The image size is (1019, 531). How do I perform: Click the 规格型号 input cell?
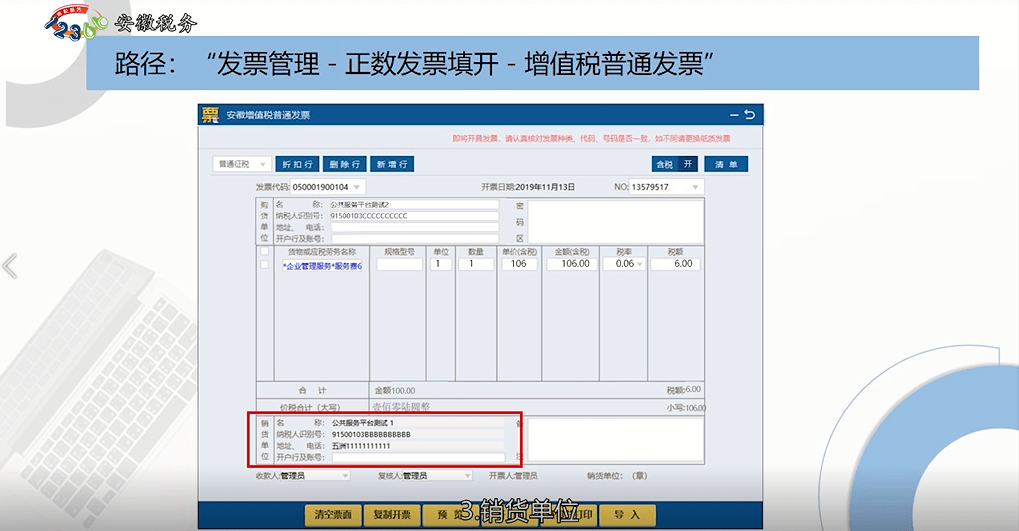click(x=399, y=265)
